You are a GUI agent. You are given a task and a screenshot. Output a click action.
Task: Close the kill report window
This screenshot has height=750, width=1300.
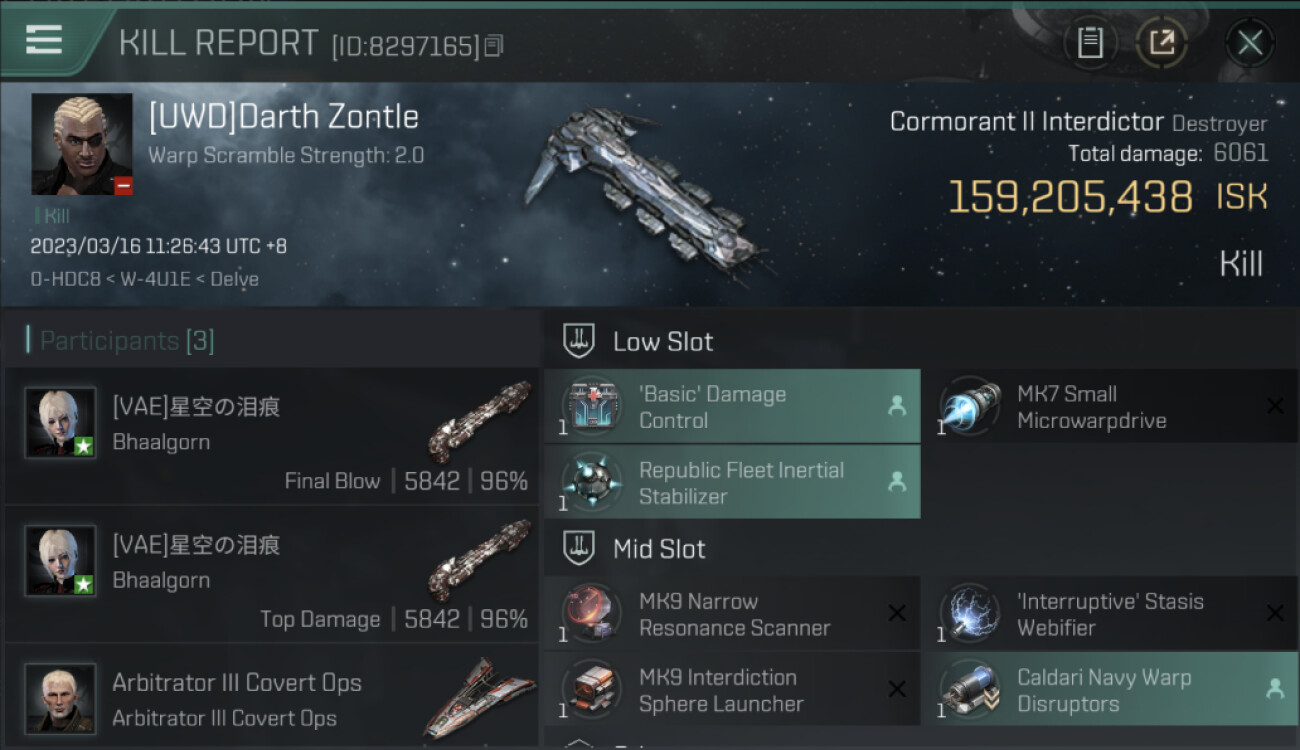pyautogui.click(x=1250, y=43)
